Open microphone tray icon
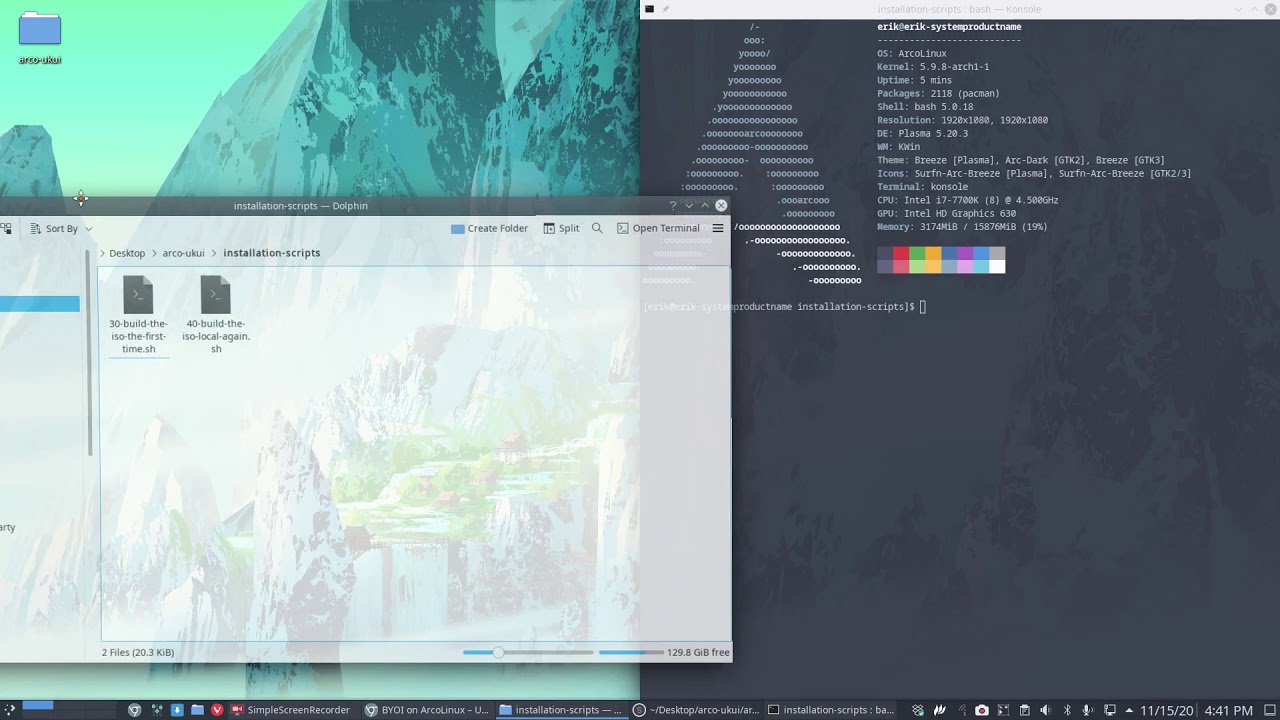Viewport: 1280px width, 720px height. click(x=1087, y=710)
